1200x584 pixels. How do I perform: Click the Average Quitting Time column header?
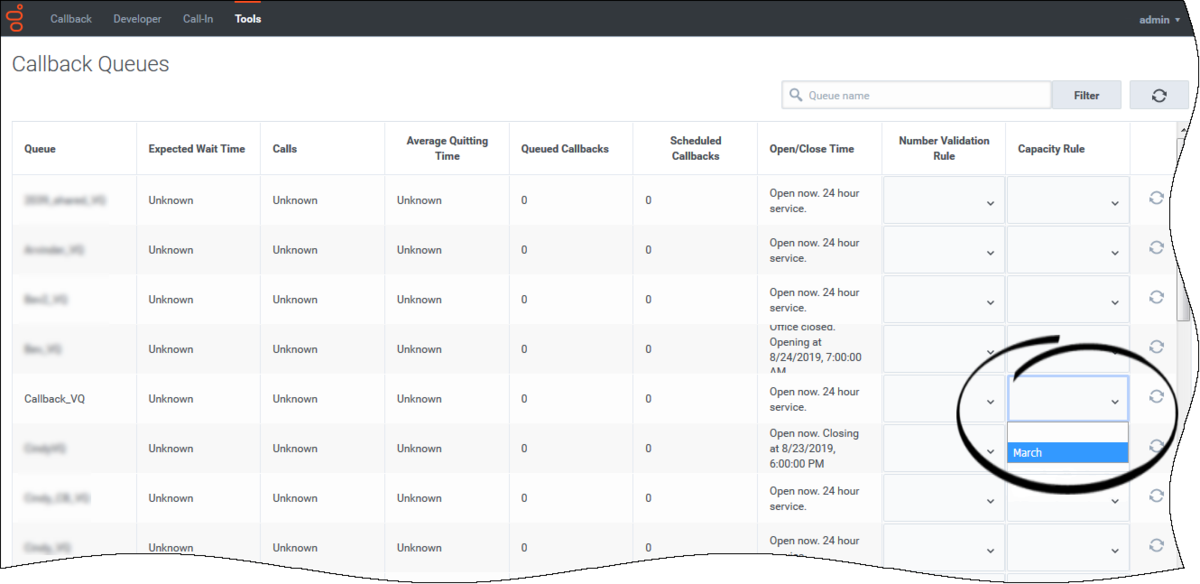(447, 148)
